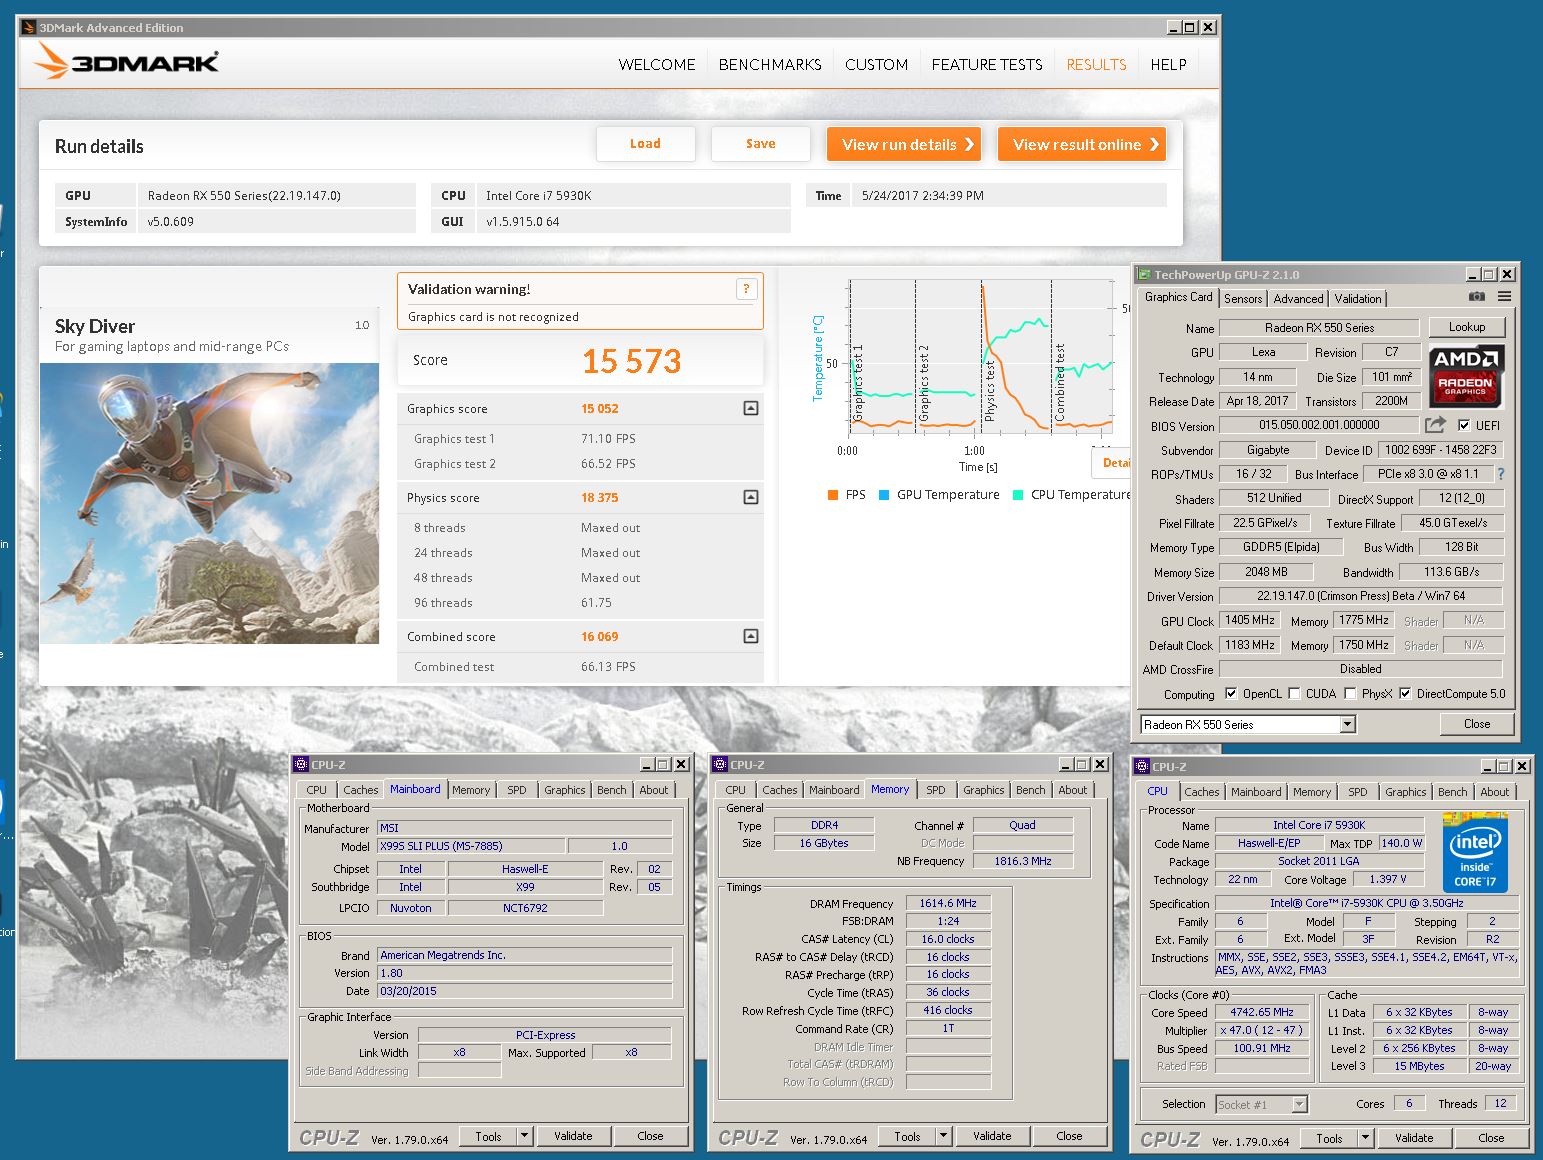Click the teal CPU Temperature legend swatch
The image size is (1543, 1160).
1018,495
